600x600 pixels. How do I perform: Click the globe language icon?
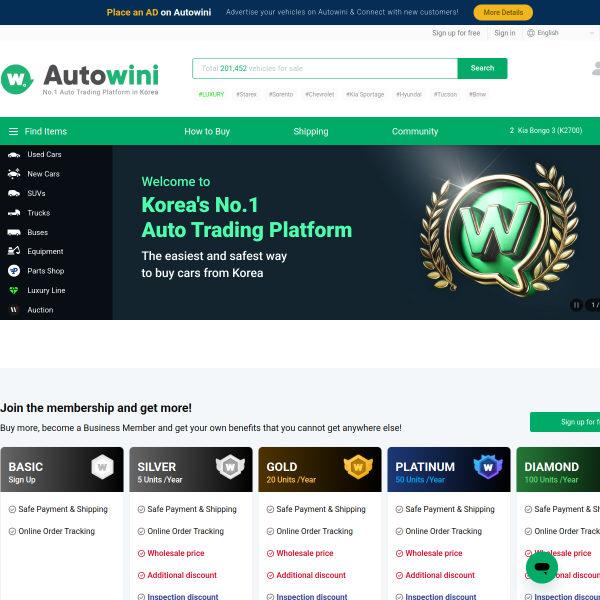pos(531,33)
